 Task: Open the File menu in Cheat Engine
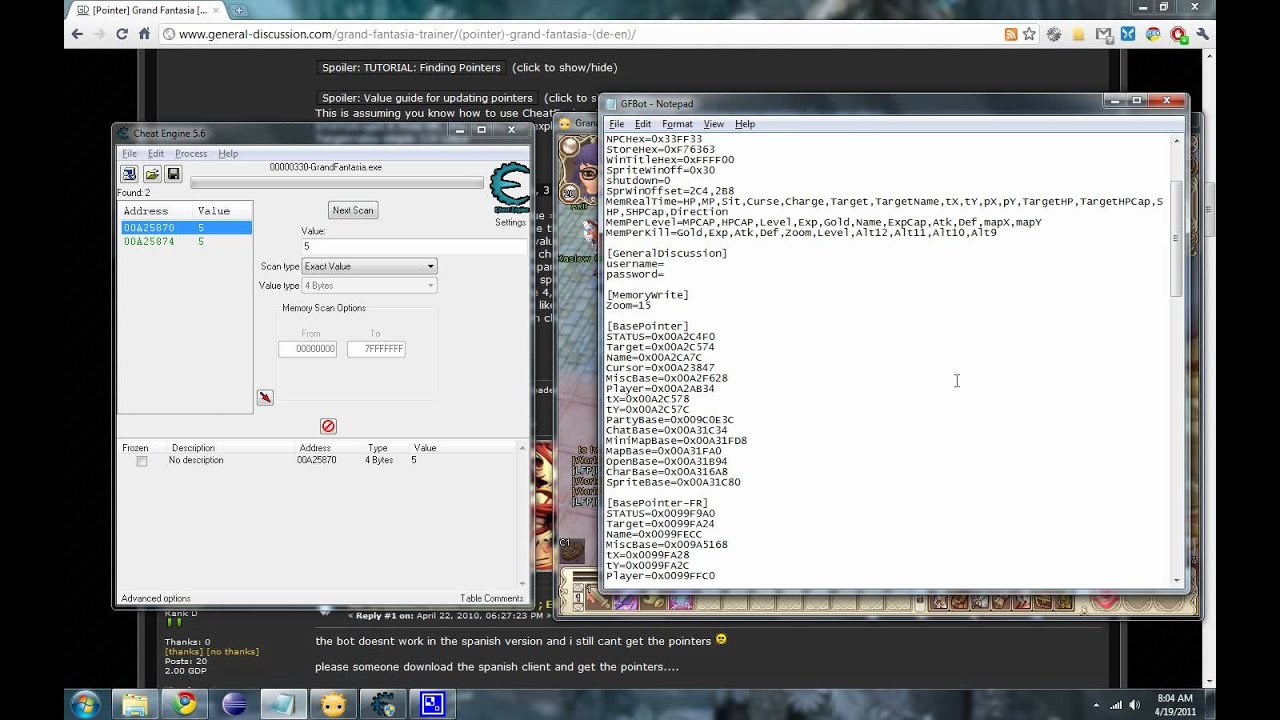tap(129, 154)
